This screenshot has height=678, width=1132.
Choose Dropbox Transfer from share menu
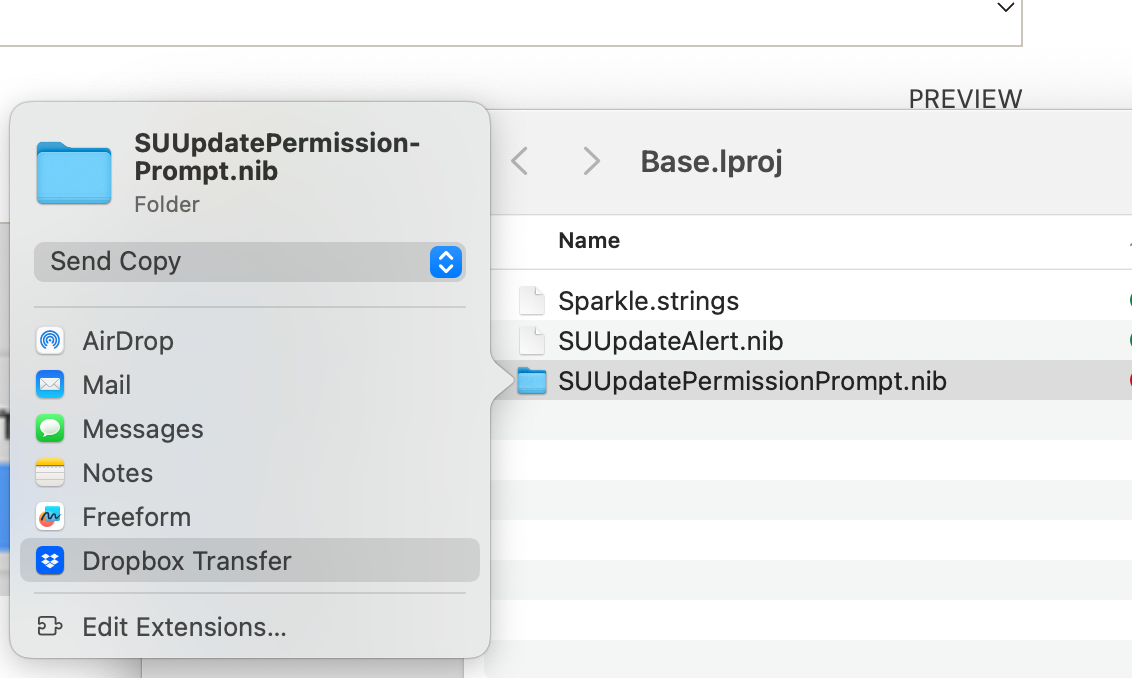[x=187, y=561]
